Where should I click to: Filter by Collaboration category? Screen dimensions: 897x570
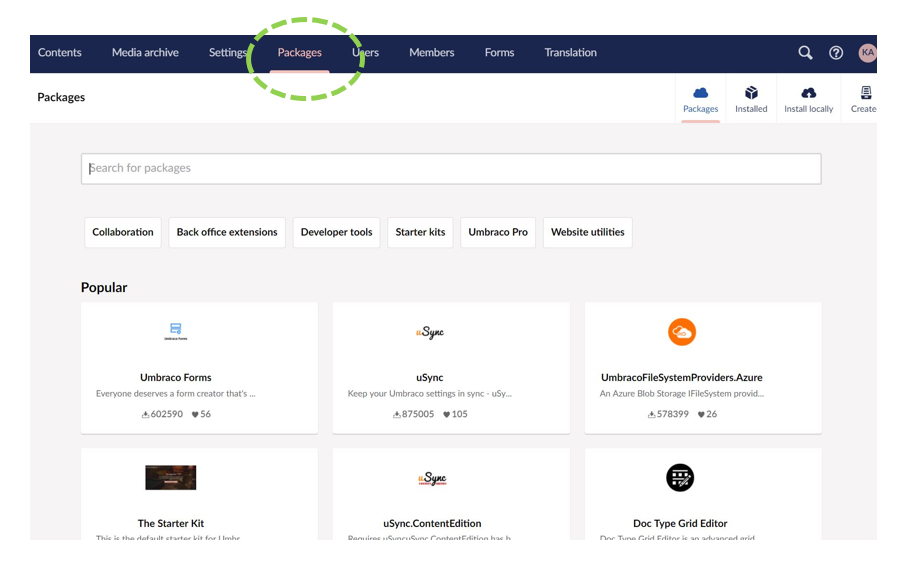point(123,232)
